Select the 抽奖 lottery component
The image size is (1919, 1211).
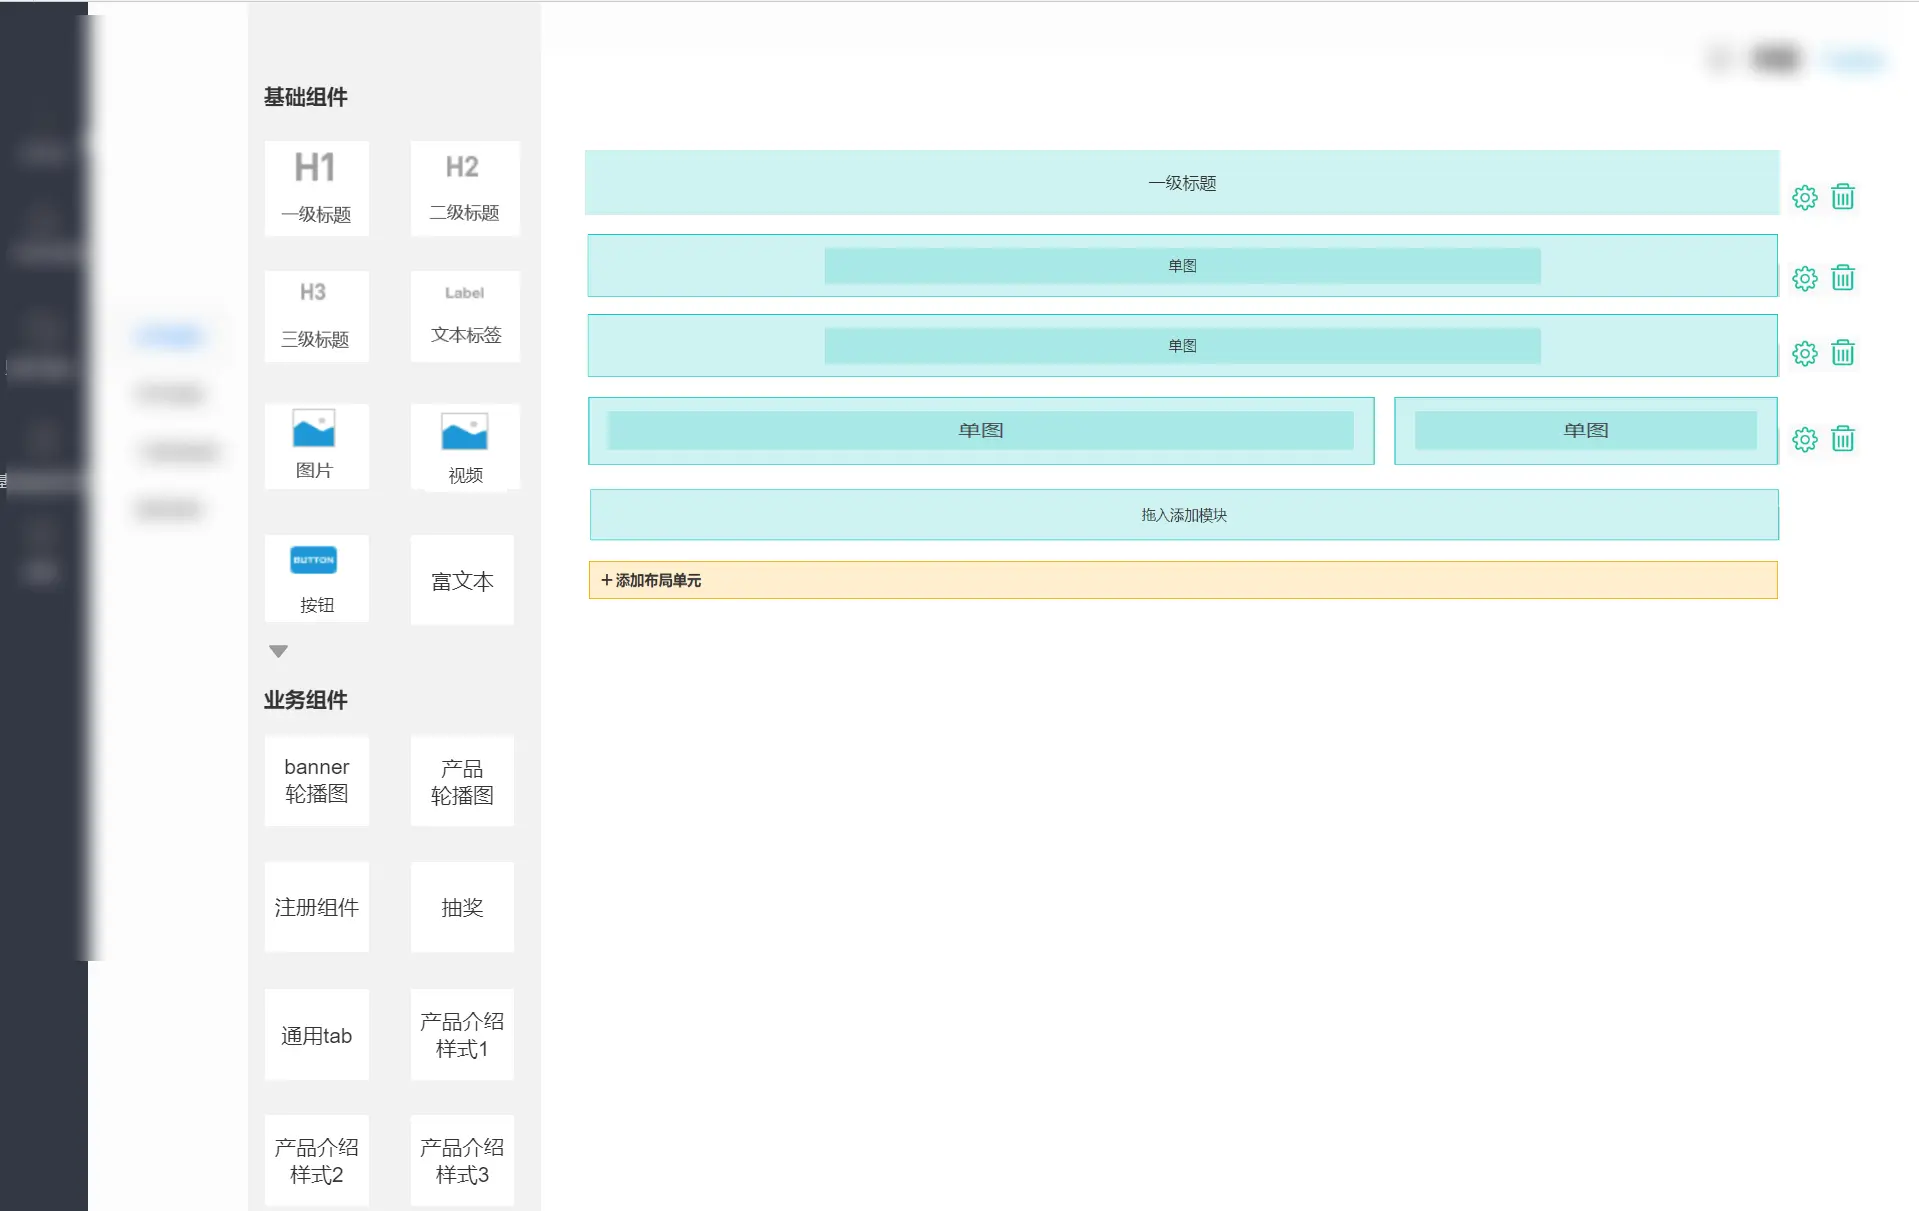tap(462, 907)
